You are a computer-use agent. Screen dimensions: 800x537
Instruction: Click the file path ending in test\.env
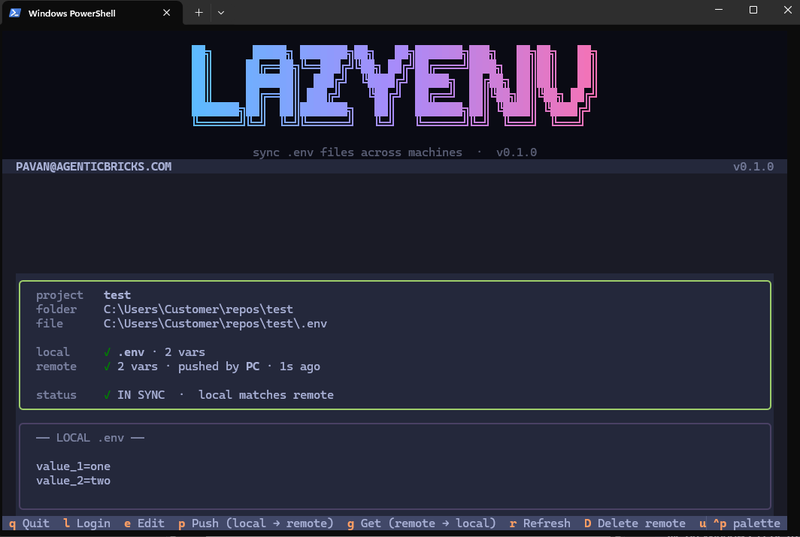point(215,324)
